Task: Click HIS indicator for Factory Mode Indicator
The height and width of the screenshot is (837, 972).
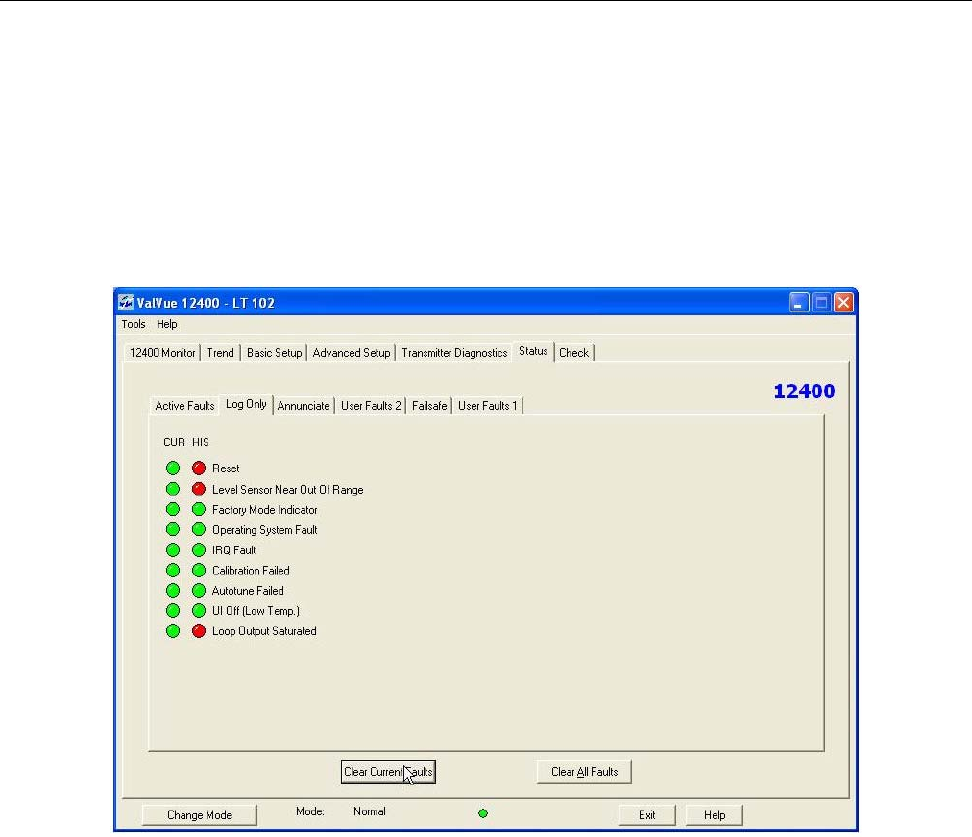Action: coord(199,510)
